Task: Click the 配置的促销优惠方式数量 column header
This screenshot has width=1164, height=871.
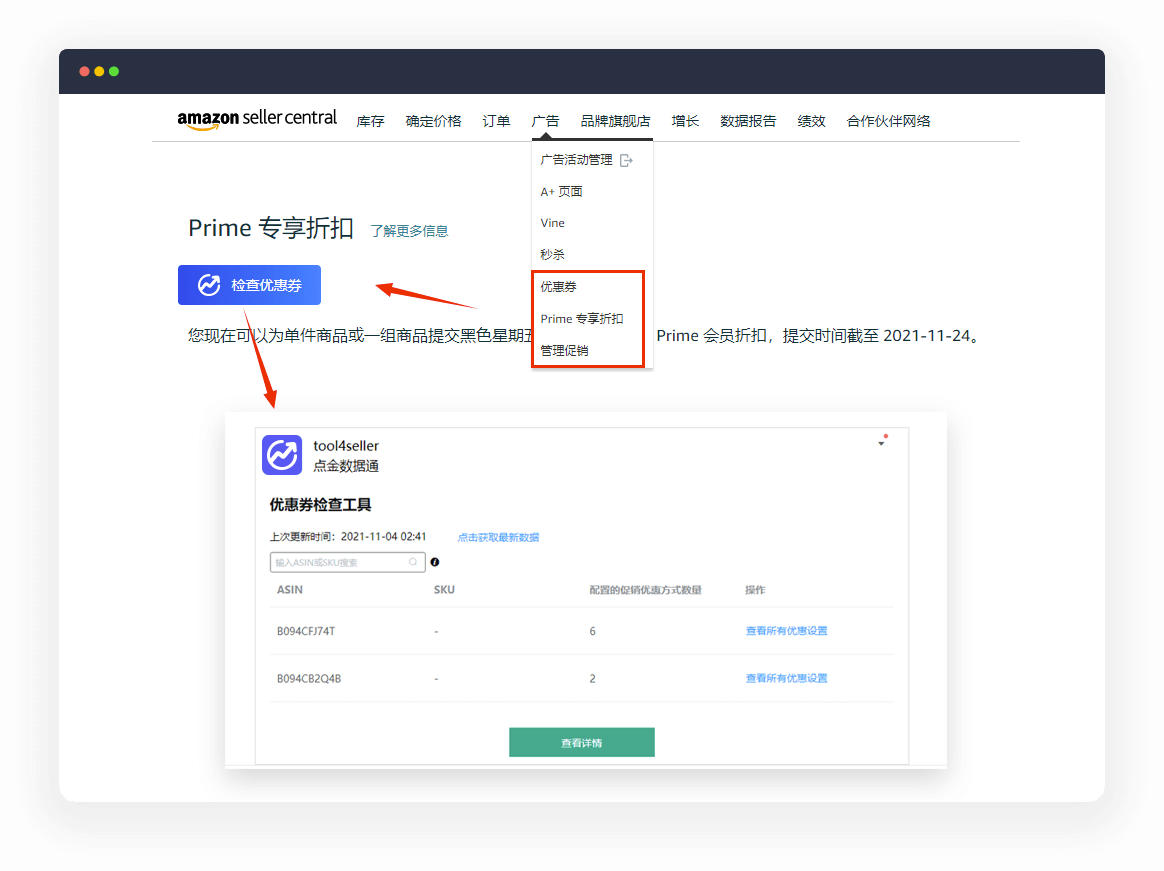Action: [645, 590]
